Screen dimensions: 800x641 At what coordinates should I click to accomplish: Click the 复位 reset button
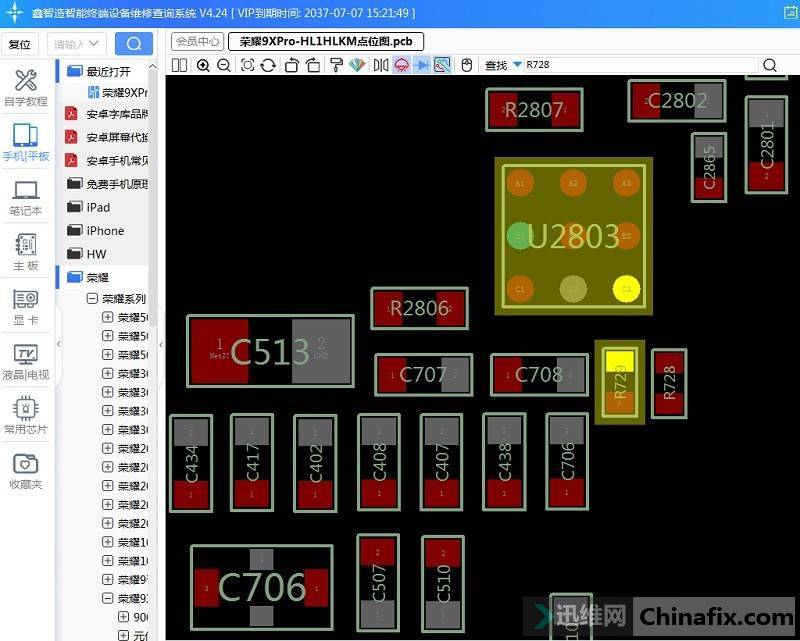pos(20,44)
